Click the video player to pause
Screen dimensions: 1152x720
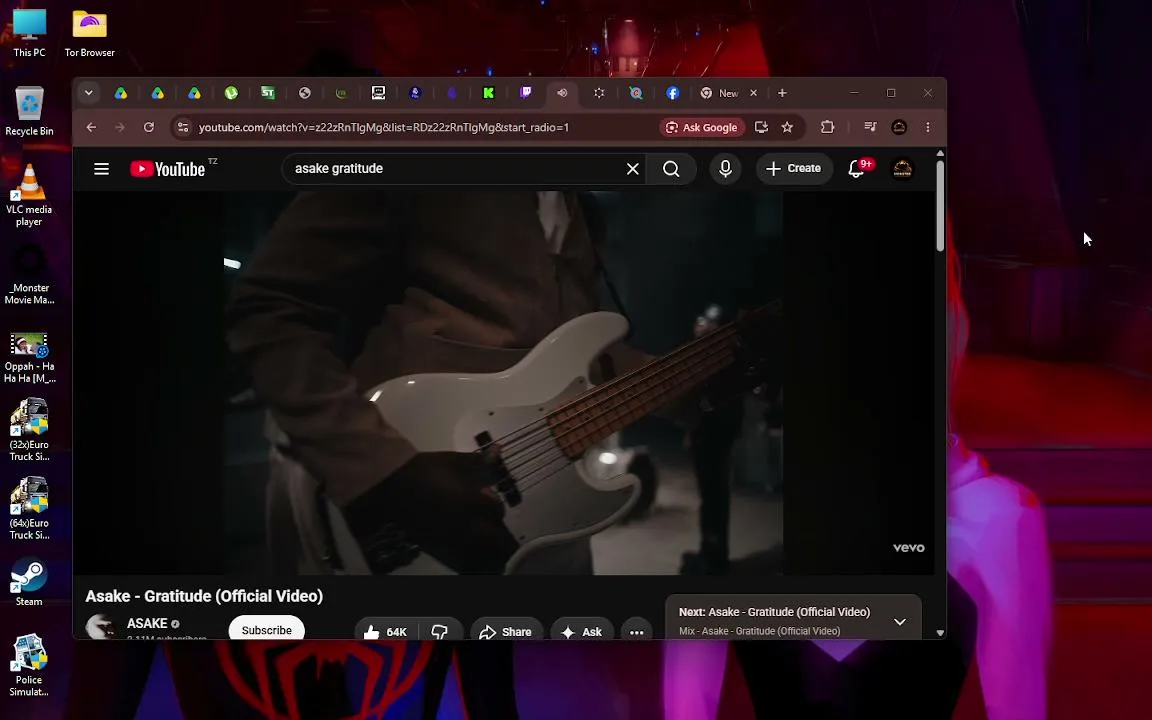pyautogui.click(x=503, y=382)
